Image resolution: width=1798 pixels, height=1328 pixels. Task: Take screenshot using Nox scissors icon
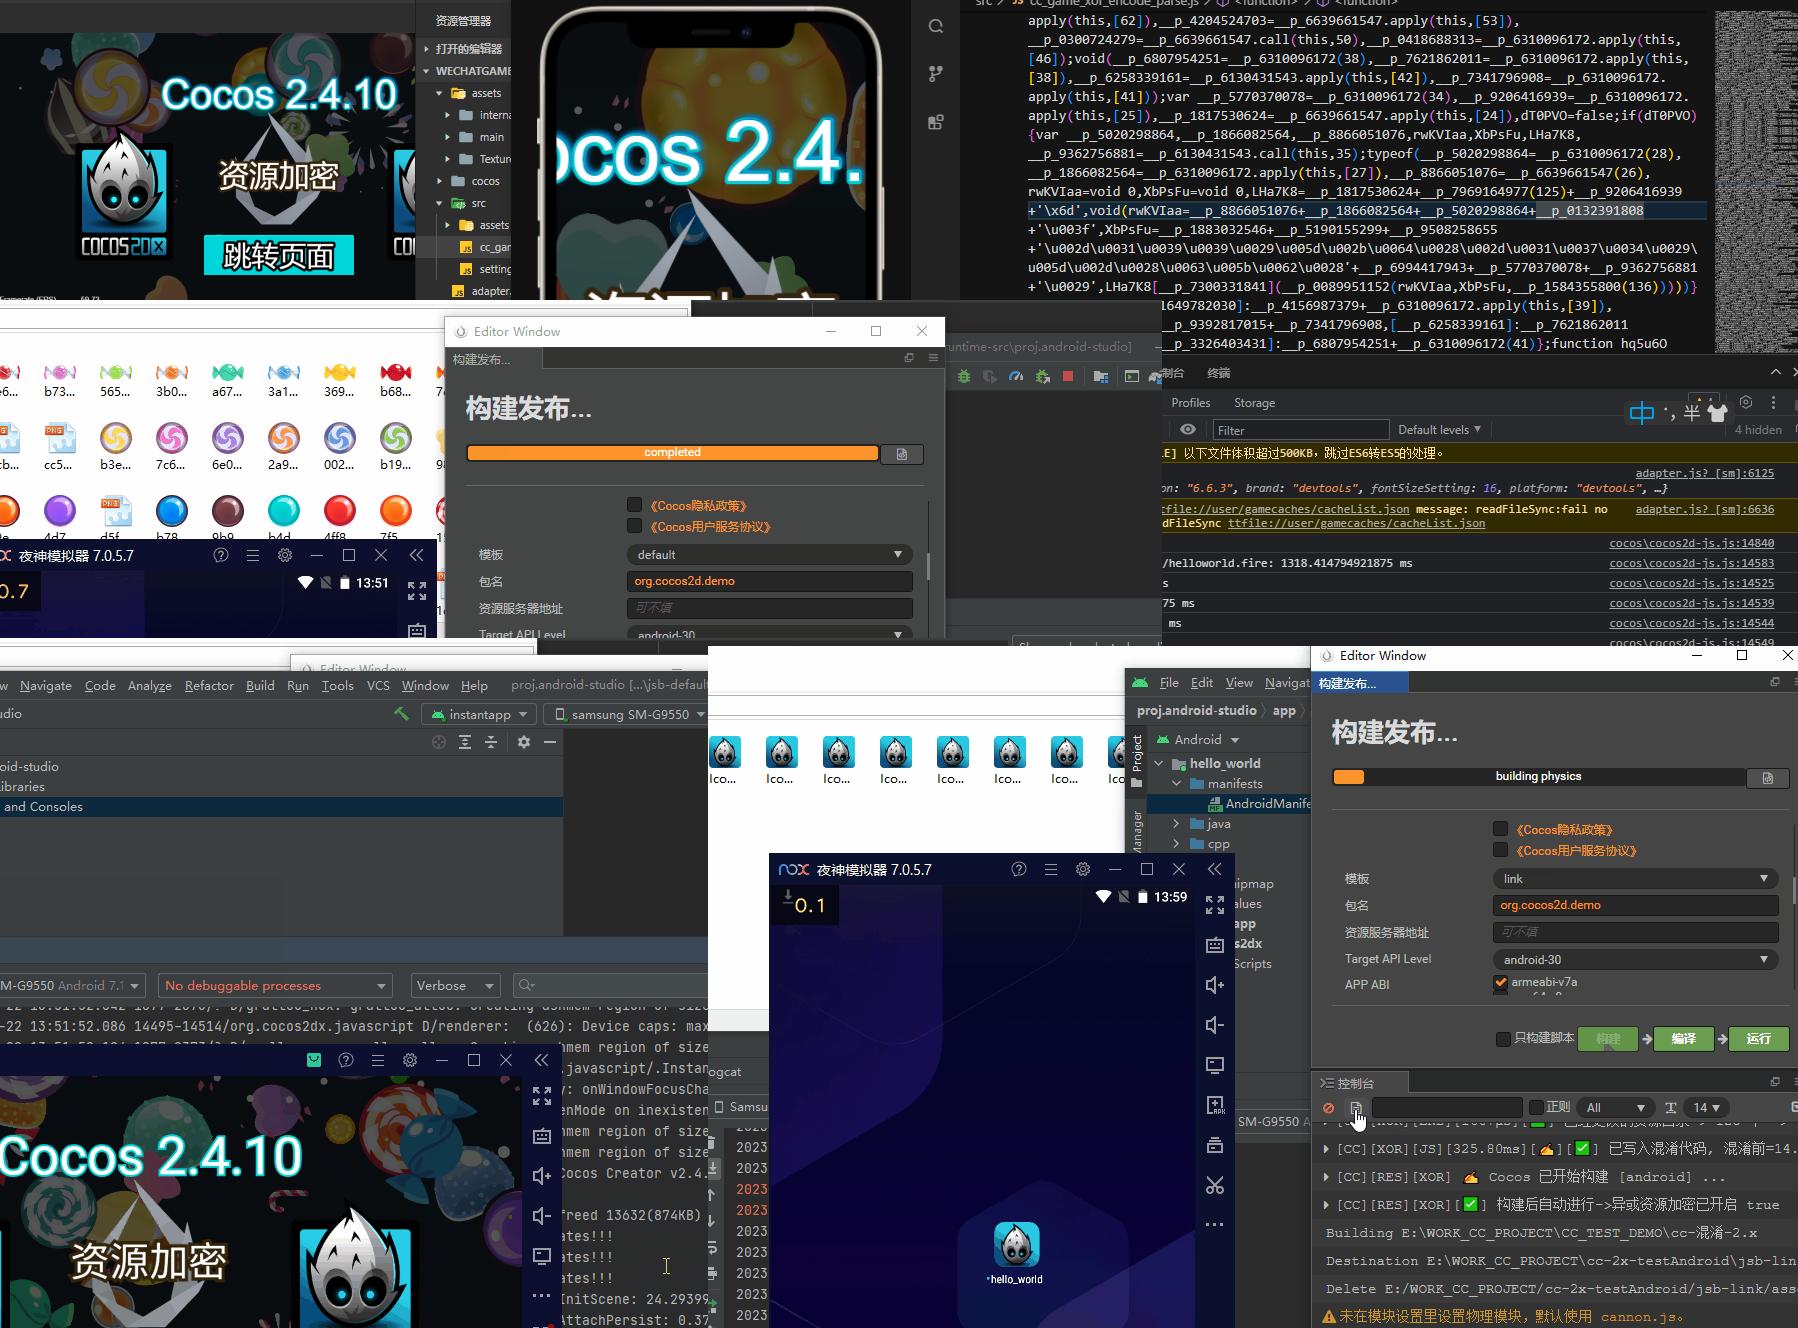(1214, 1185)
